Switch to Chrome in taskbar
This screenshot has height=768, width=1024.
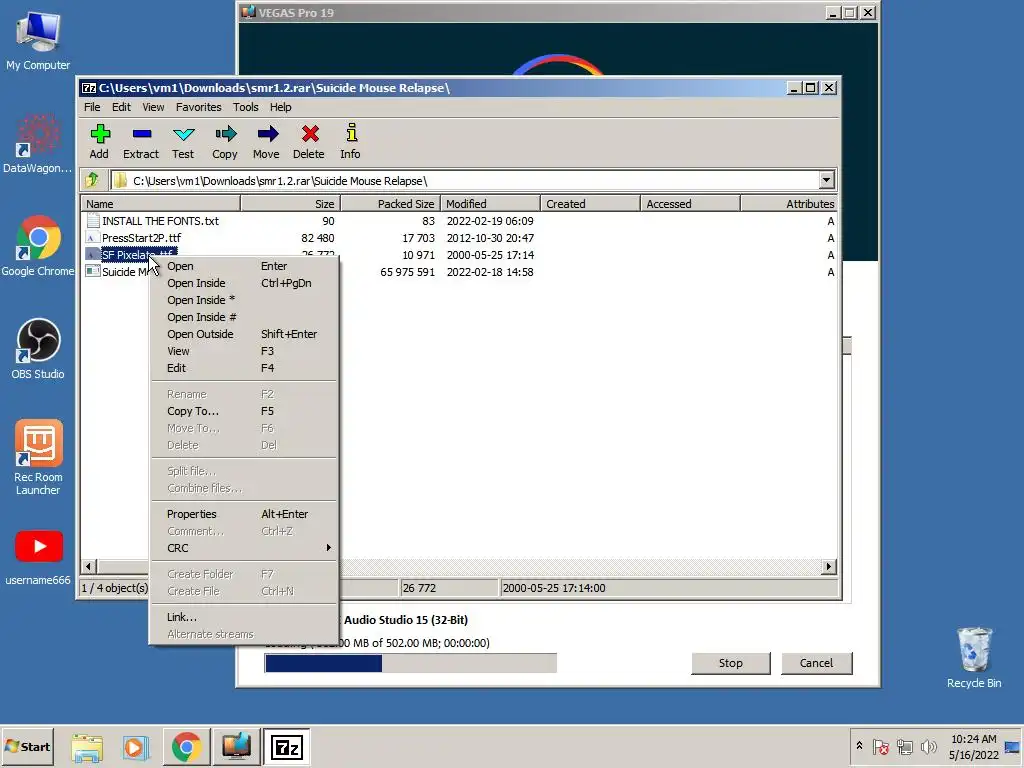(186, 747)
